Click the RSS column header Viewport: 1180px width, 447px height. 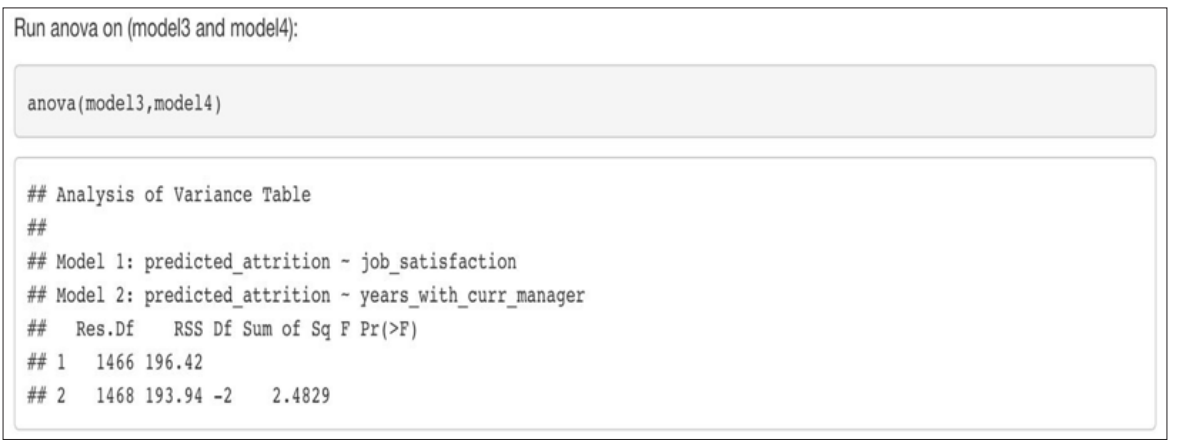click(186, 328)
